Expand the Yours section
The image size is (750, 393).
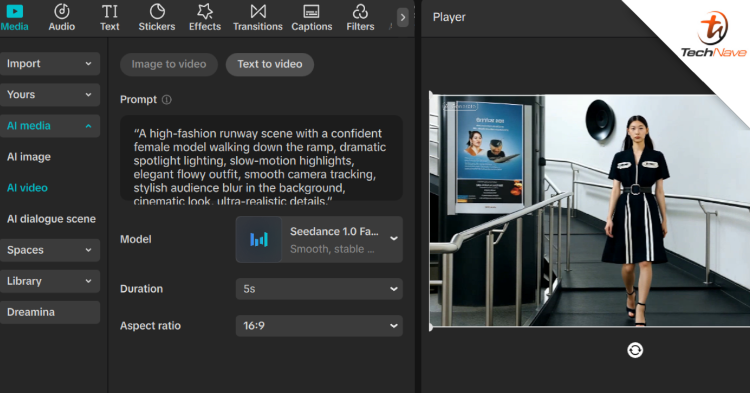(50, 95)
